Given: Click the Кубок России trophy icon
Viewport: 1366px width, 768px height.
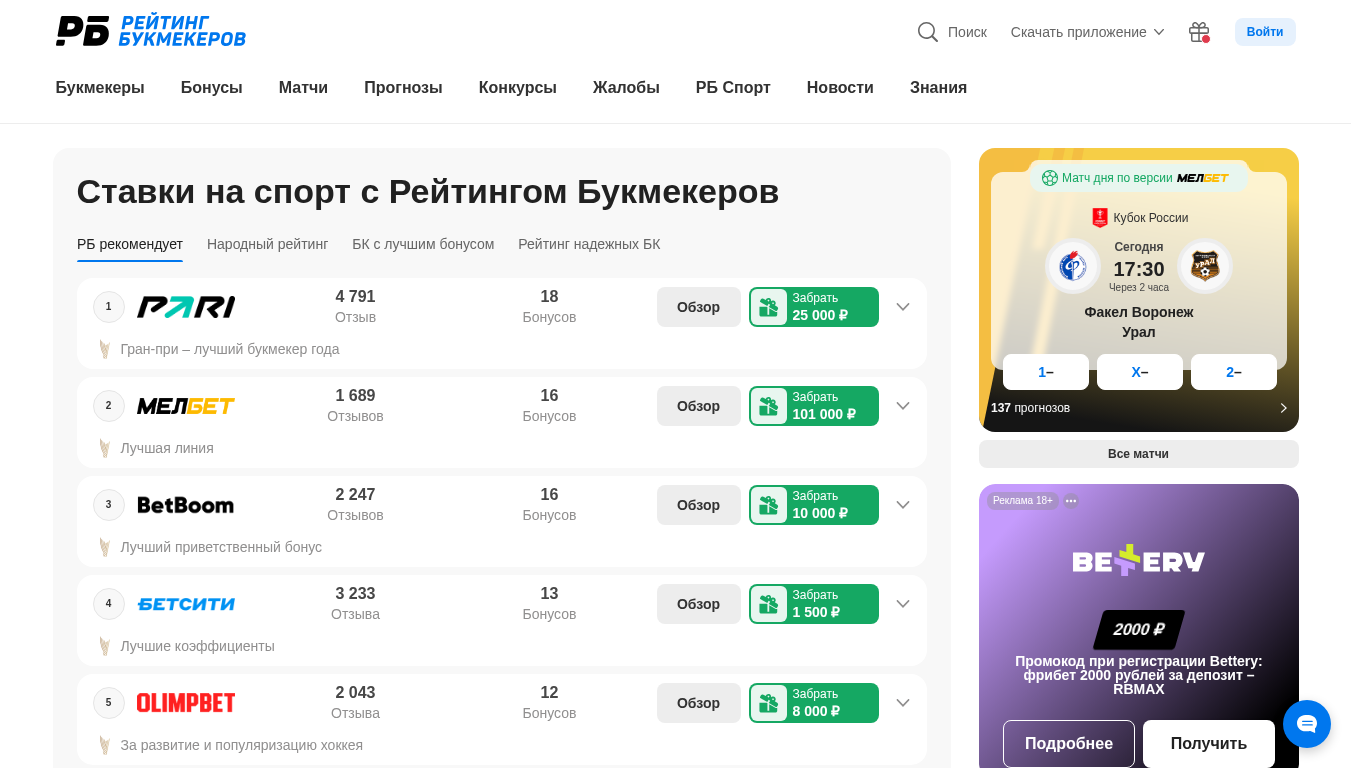Looking at the screenshot, I should 1100,217.
